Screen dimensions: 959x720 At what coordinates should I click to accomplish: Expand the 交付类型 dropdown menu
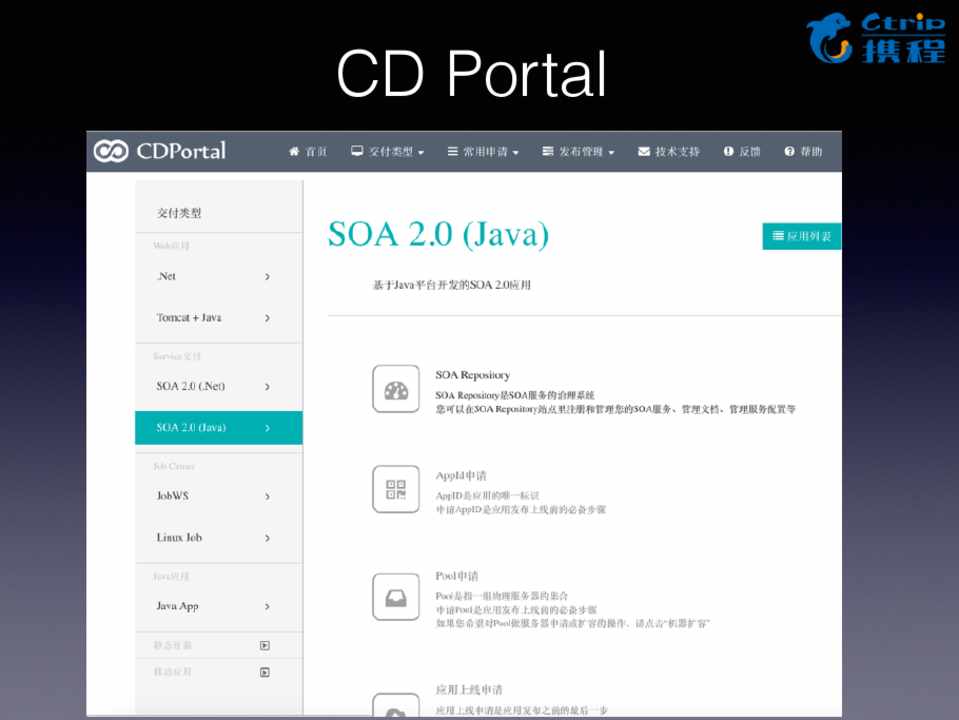(388, 152)
